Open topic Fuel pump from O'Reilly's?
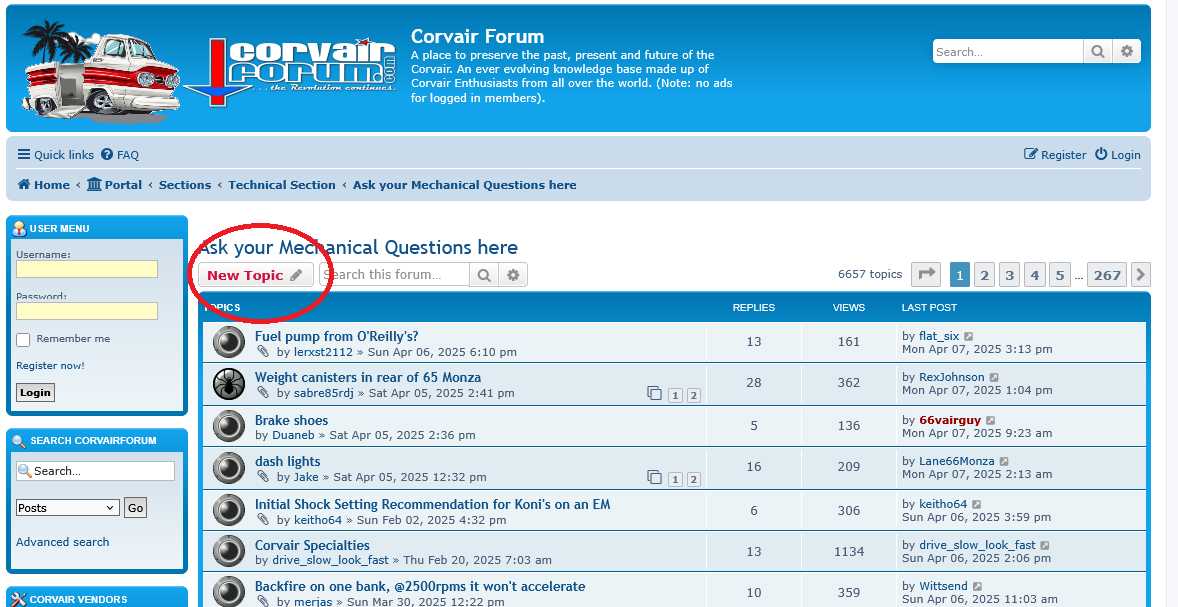1178x607 pixels. pyautogui.click(x=337, y=336)
